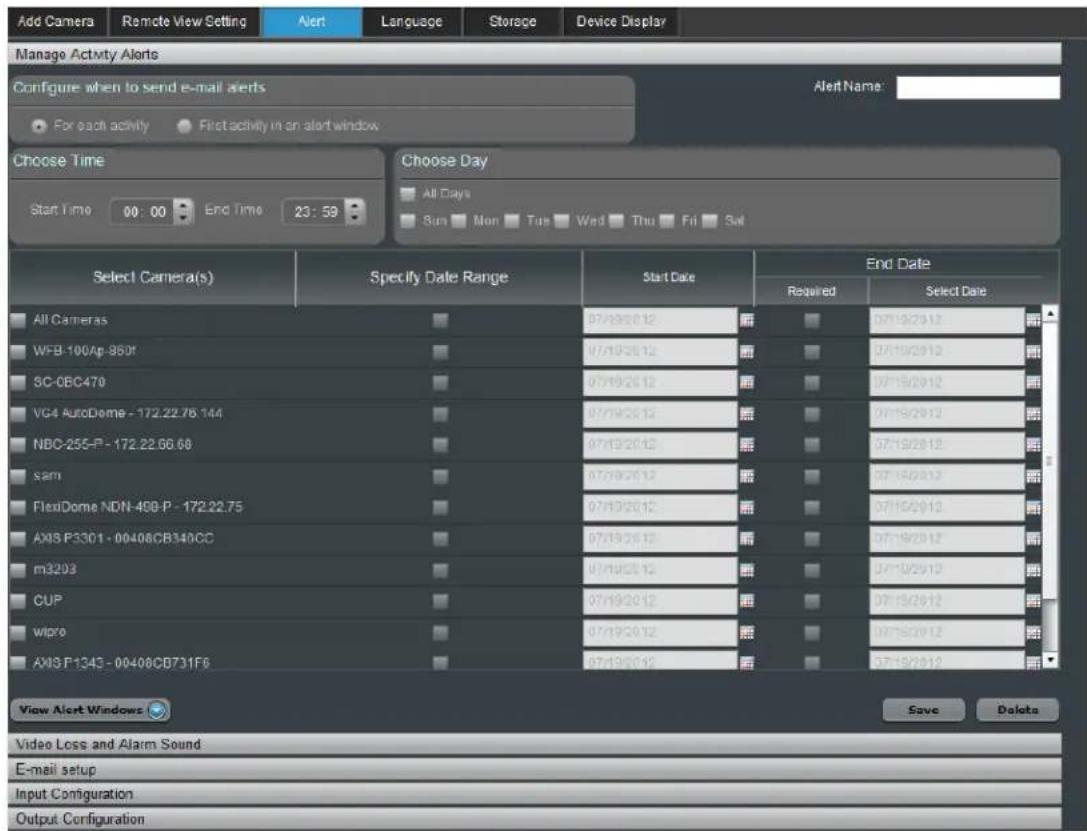
Task: Click the End Time field showing 23:59
Action: click(x=315, y=212)
